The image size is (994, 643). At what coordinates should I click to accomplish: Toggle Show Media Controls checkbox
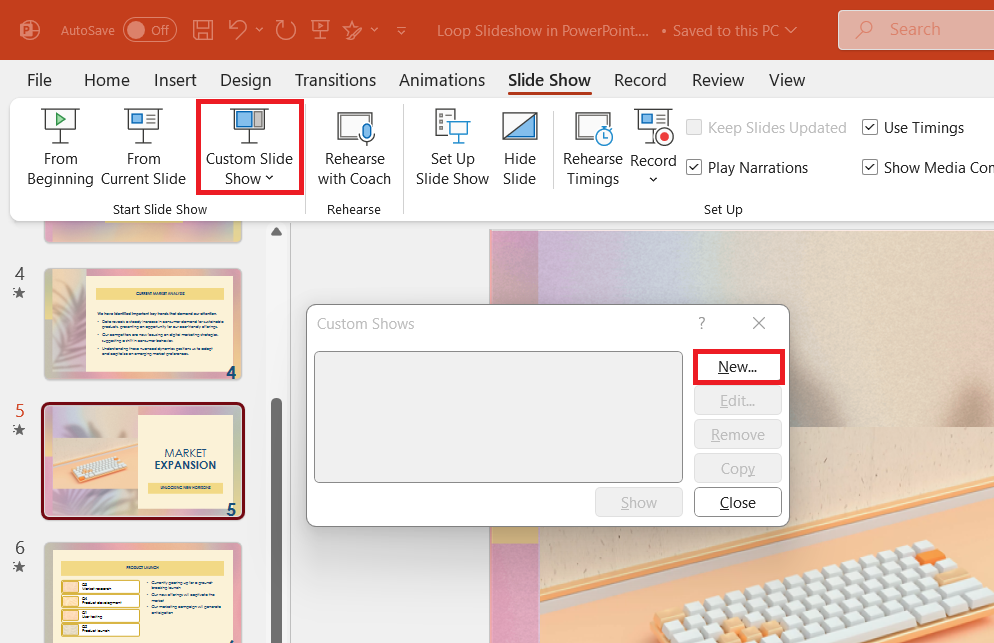click(870, 167)
